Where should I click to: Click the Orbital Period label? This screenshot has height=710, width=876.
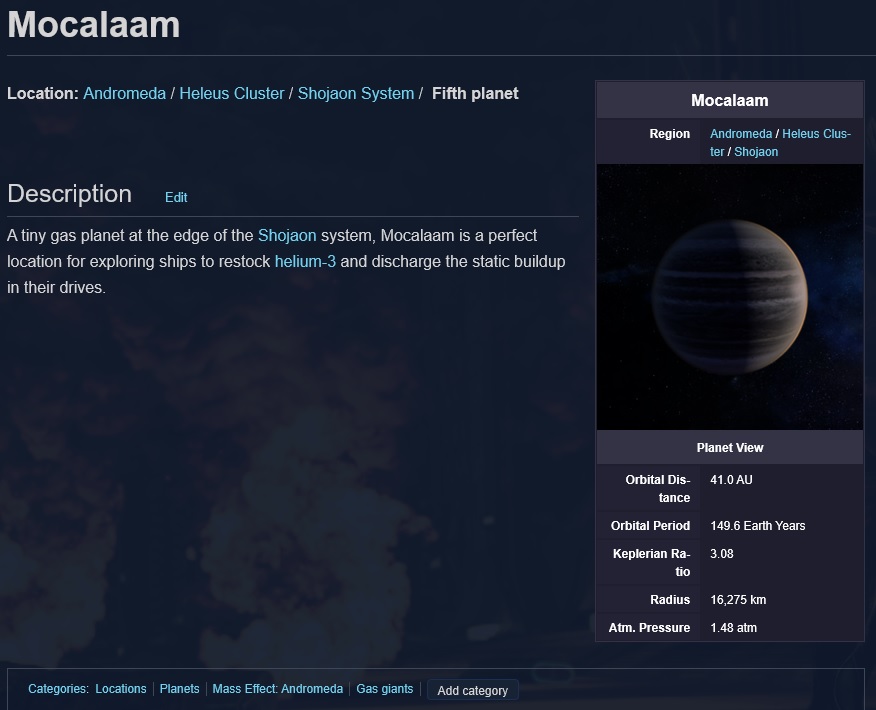pos(650,526)
